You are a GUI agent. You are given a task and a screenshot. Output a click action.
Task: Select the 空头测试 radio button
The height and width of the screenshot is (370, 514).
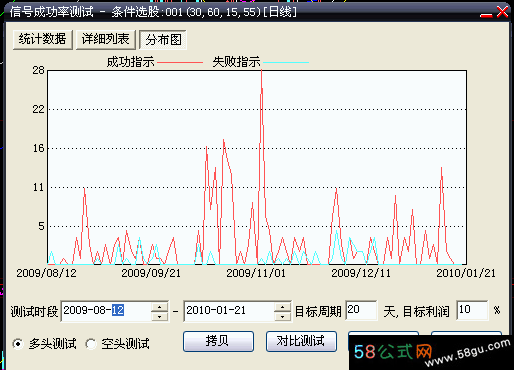(x=91, y=344)
